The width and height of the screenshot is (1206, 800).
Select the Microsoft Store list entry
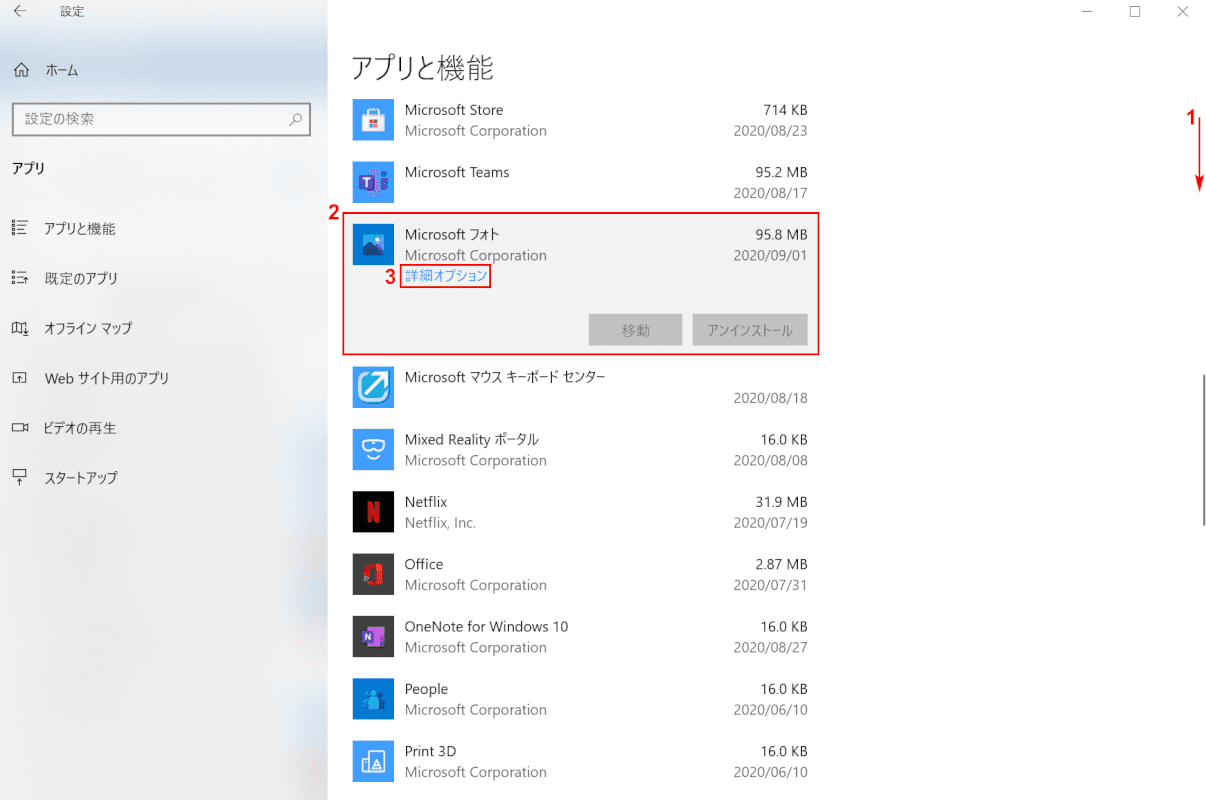tap(581, 120)
